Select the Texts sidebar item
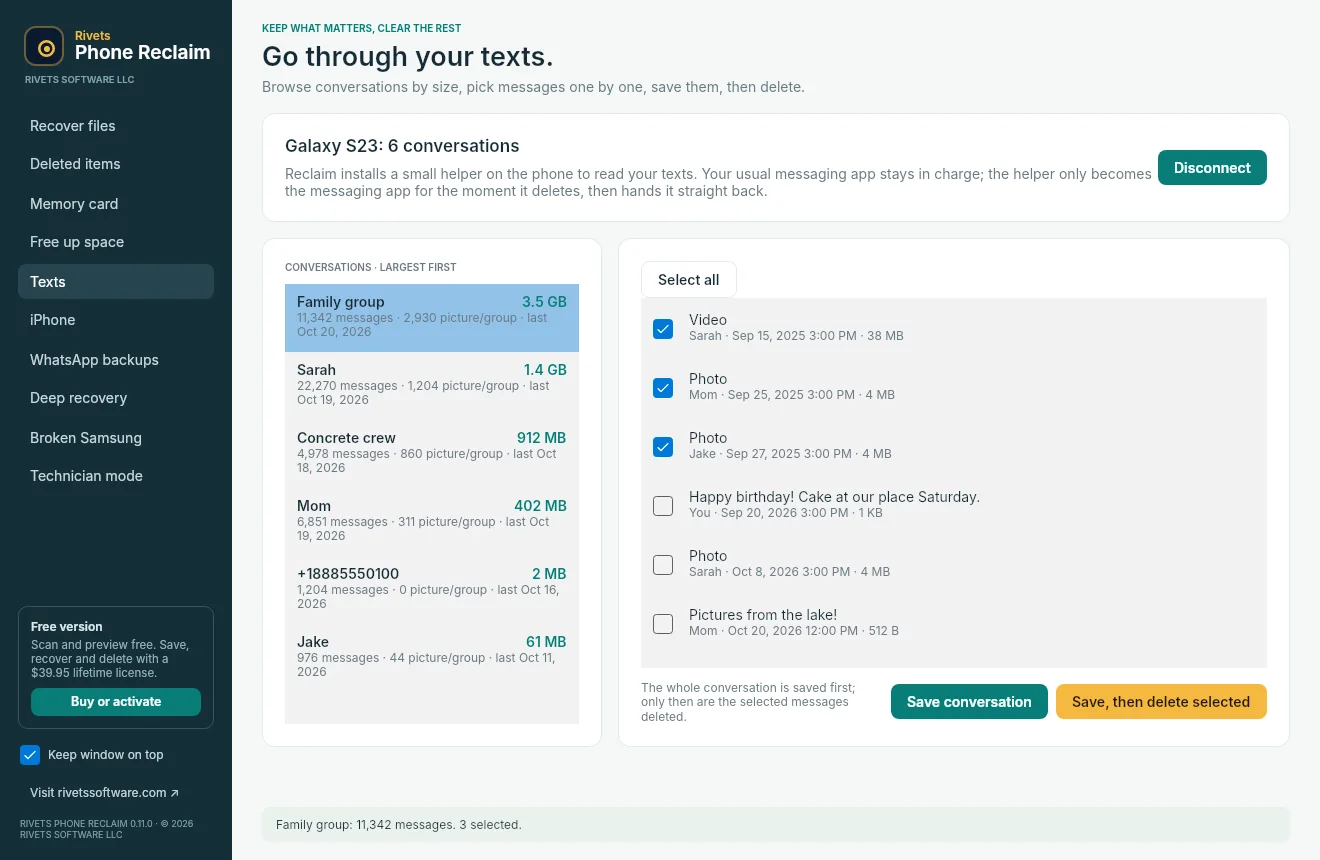 116,282
